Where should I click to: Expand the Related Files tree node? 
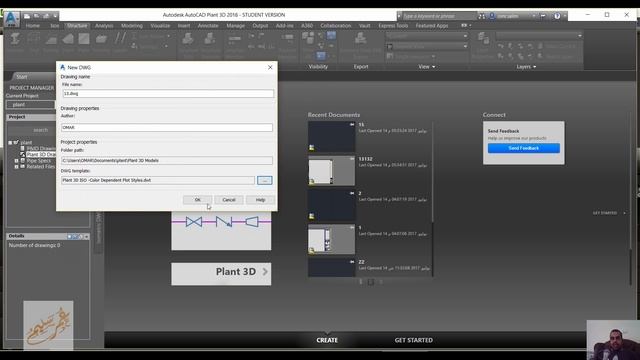coord(16,167)
